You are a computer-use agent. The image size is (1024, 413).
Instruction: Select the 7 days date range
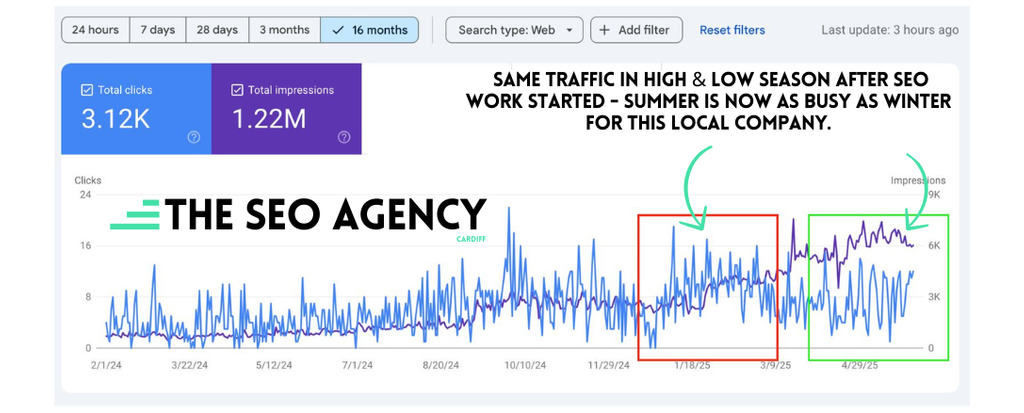tap(158, 30)
